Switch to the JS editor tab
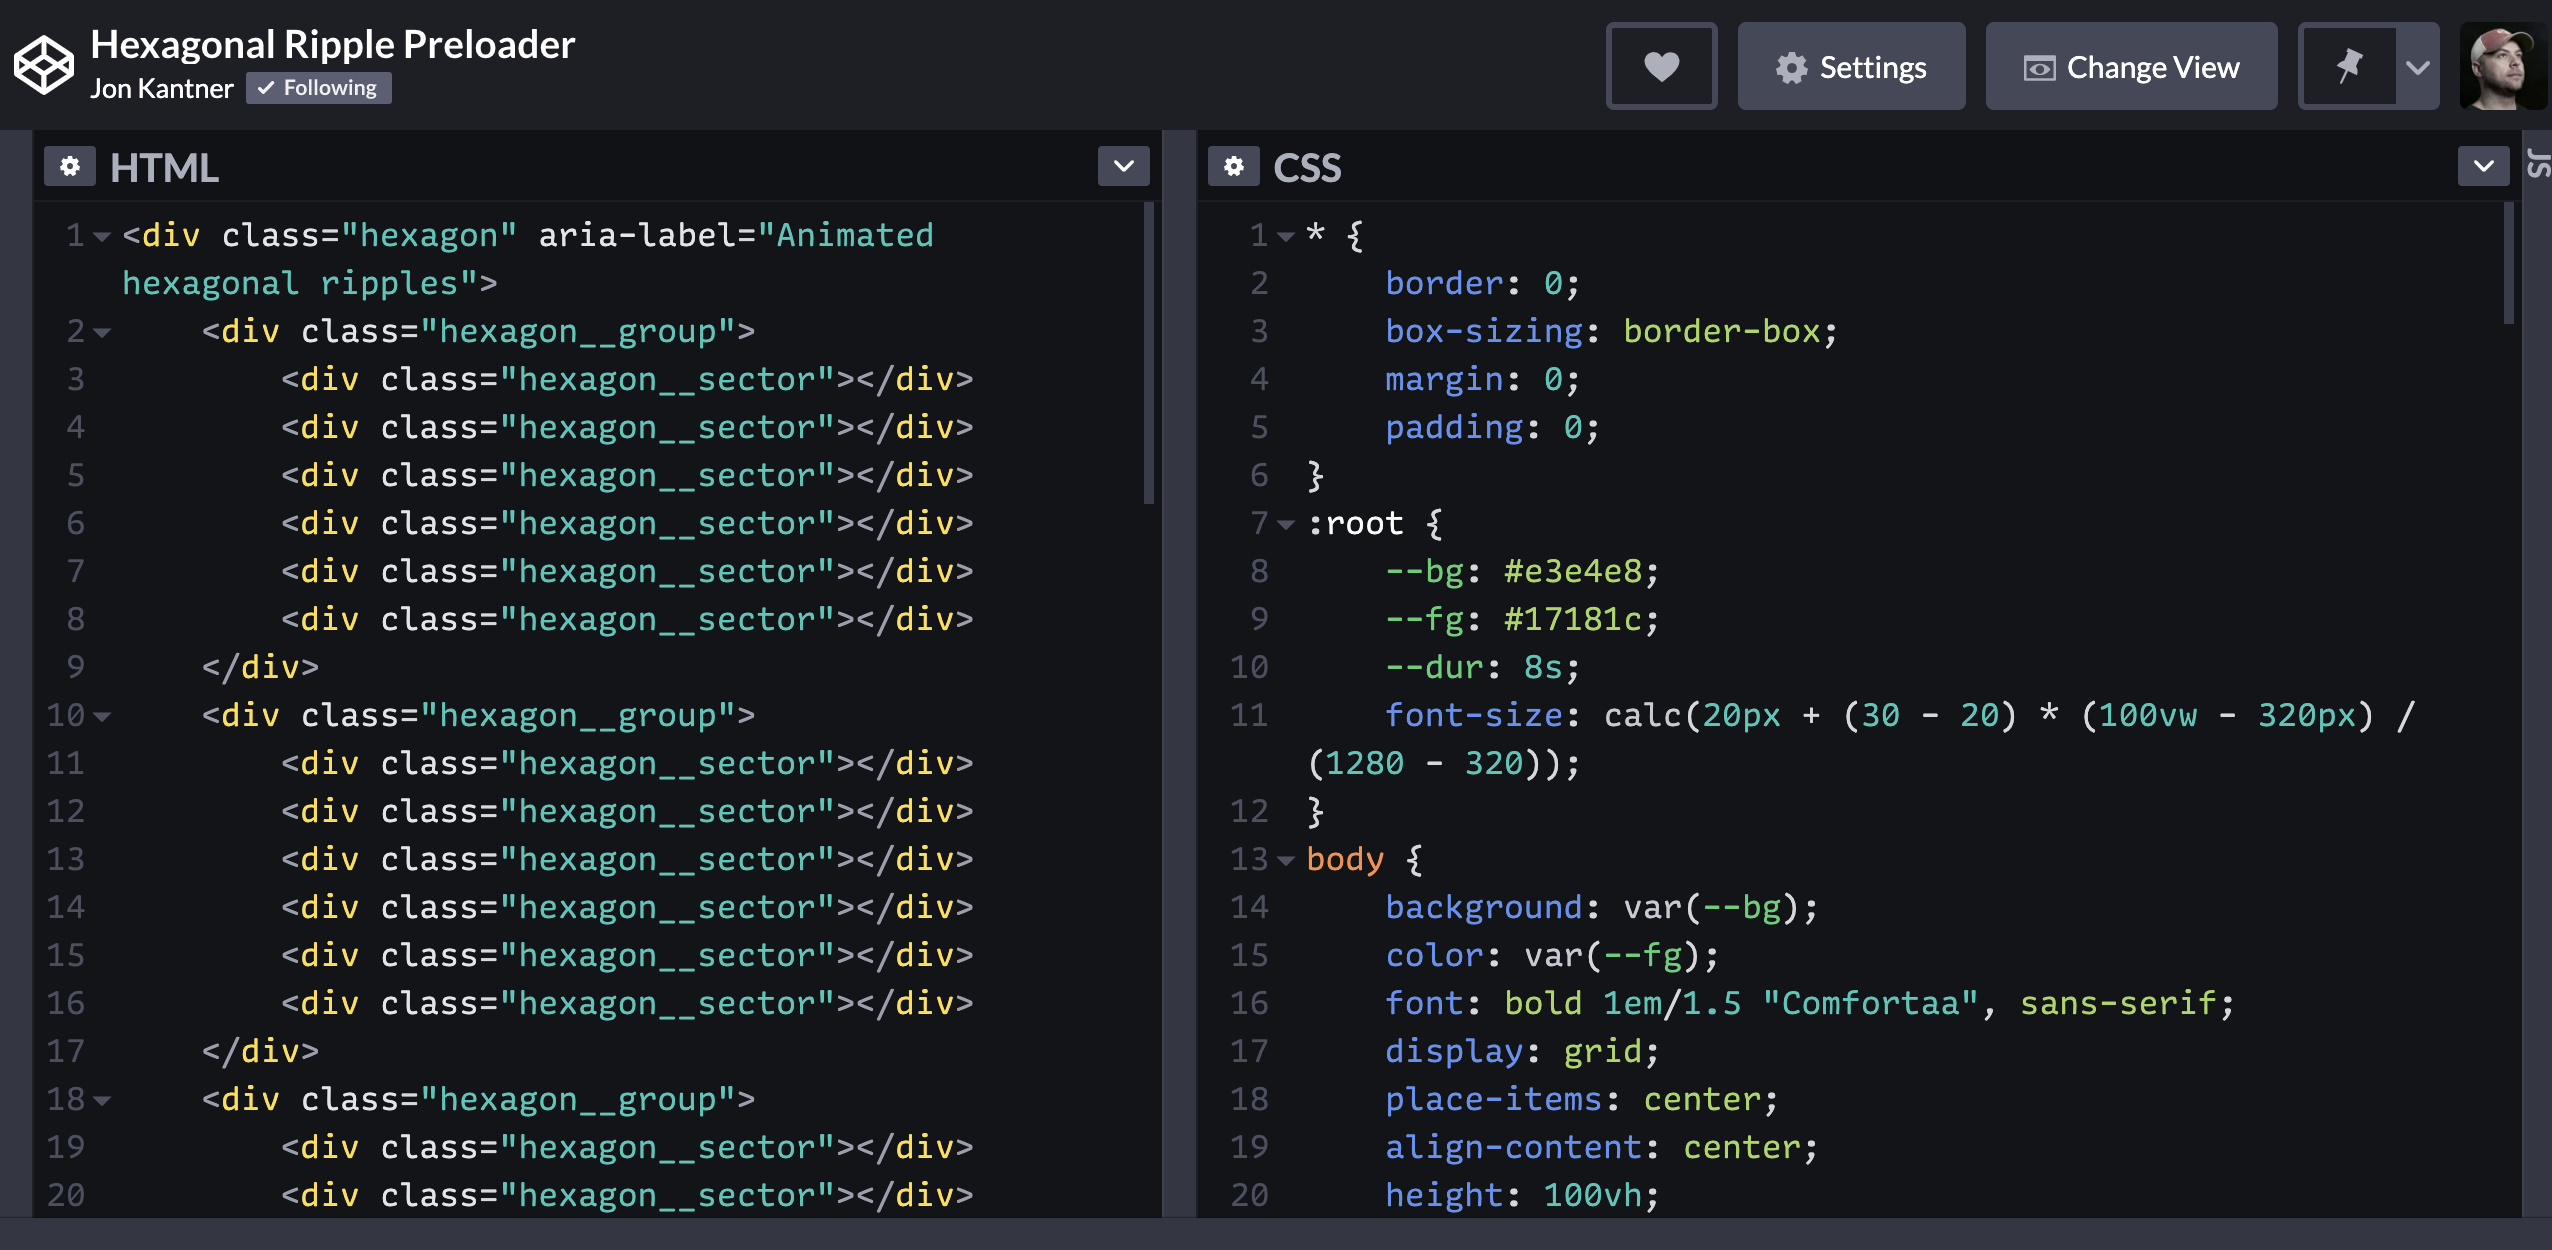The width and height of the screenshot is (2552, 1250). (2538, 164)
